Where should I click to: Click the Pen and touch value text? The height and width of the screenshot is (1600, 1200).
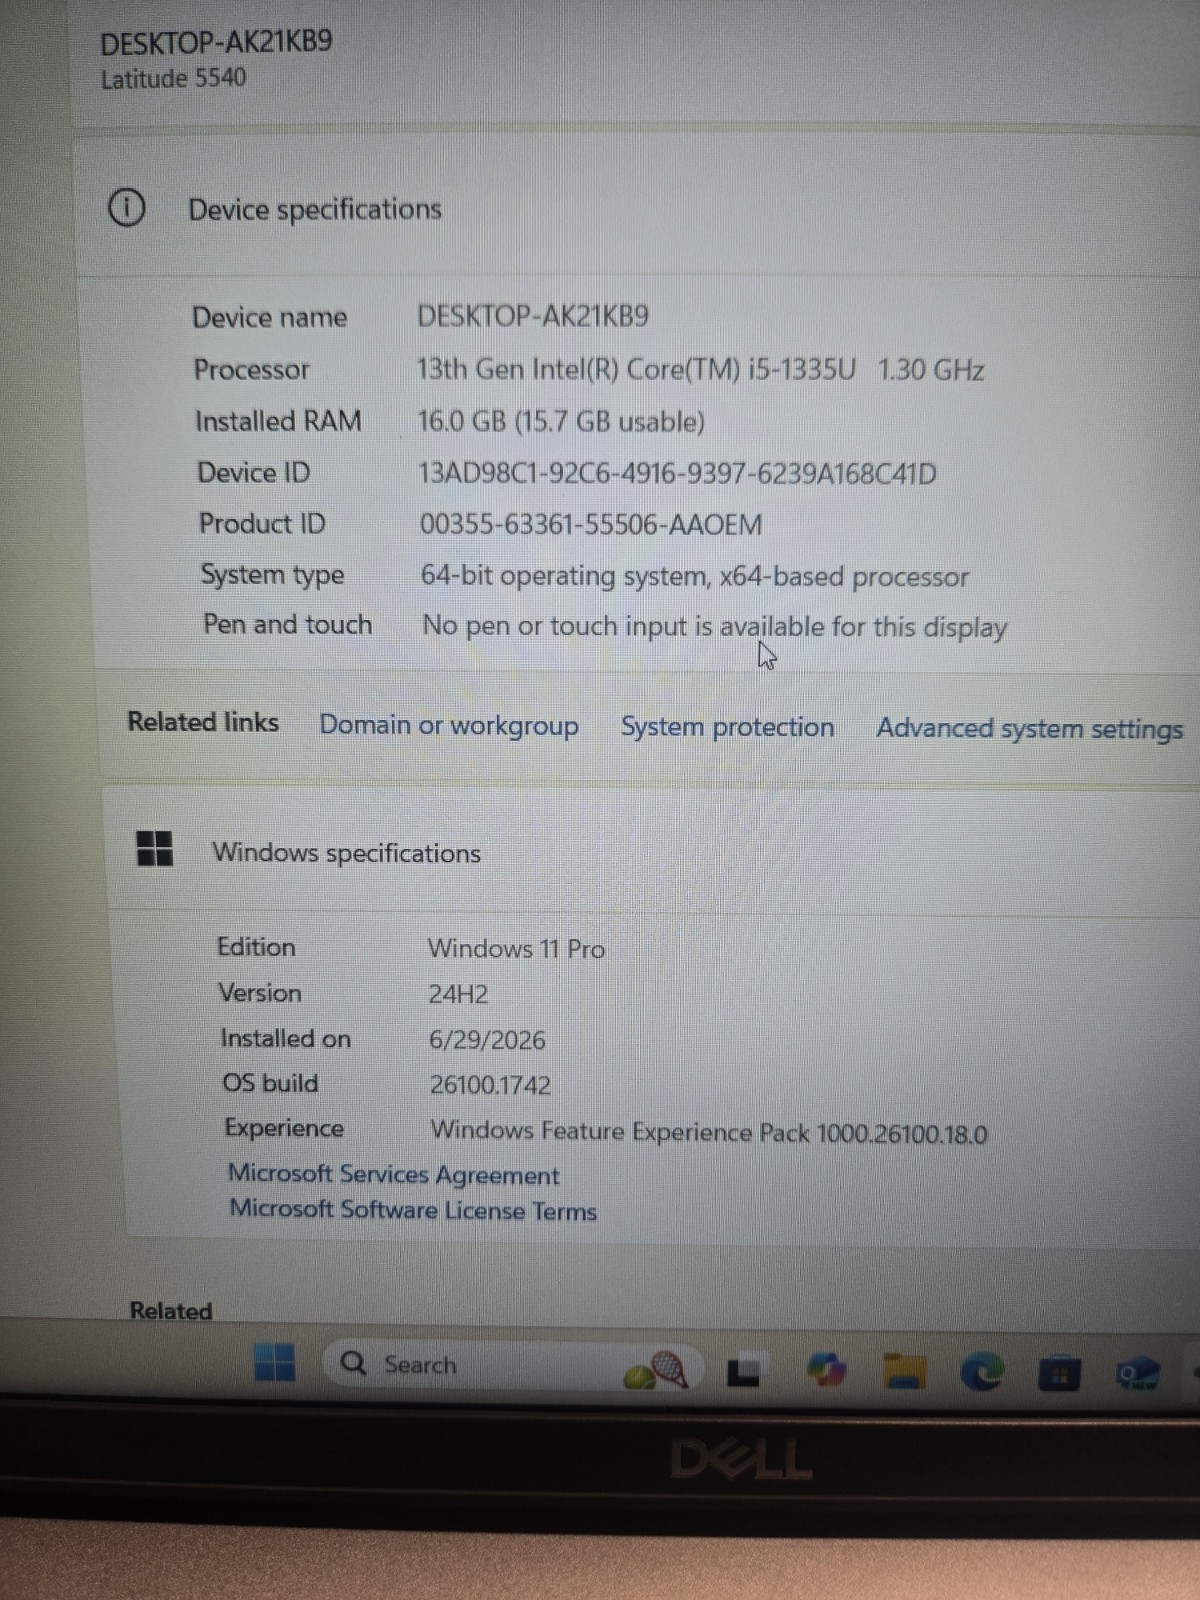(714, 627)
